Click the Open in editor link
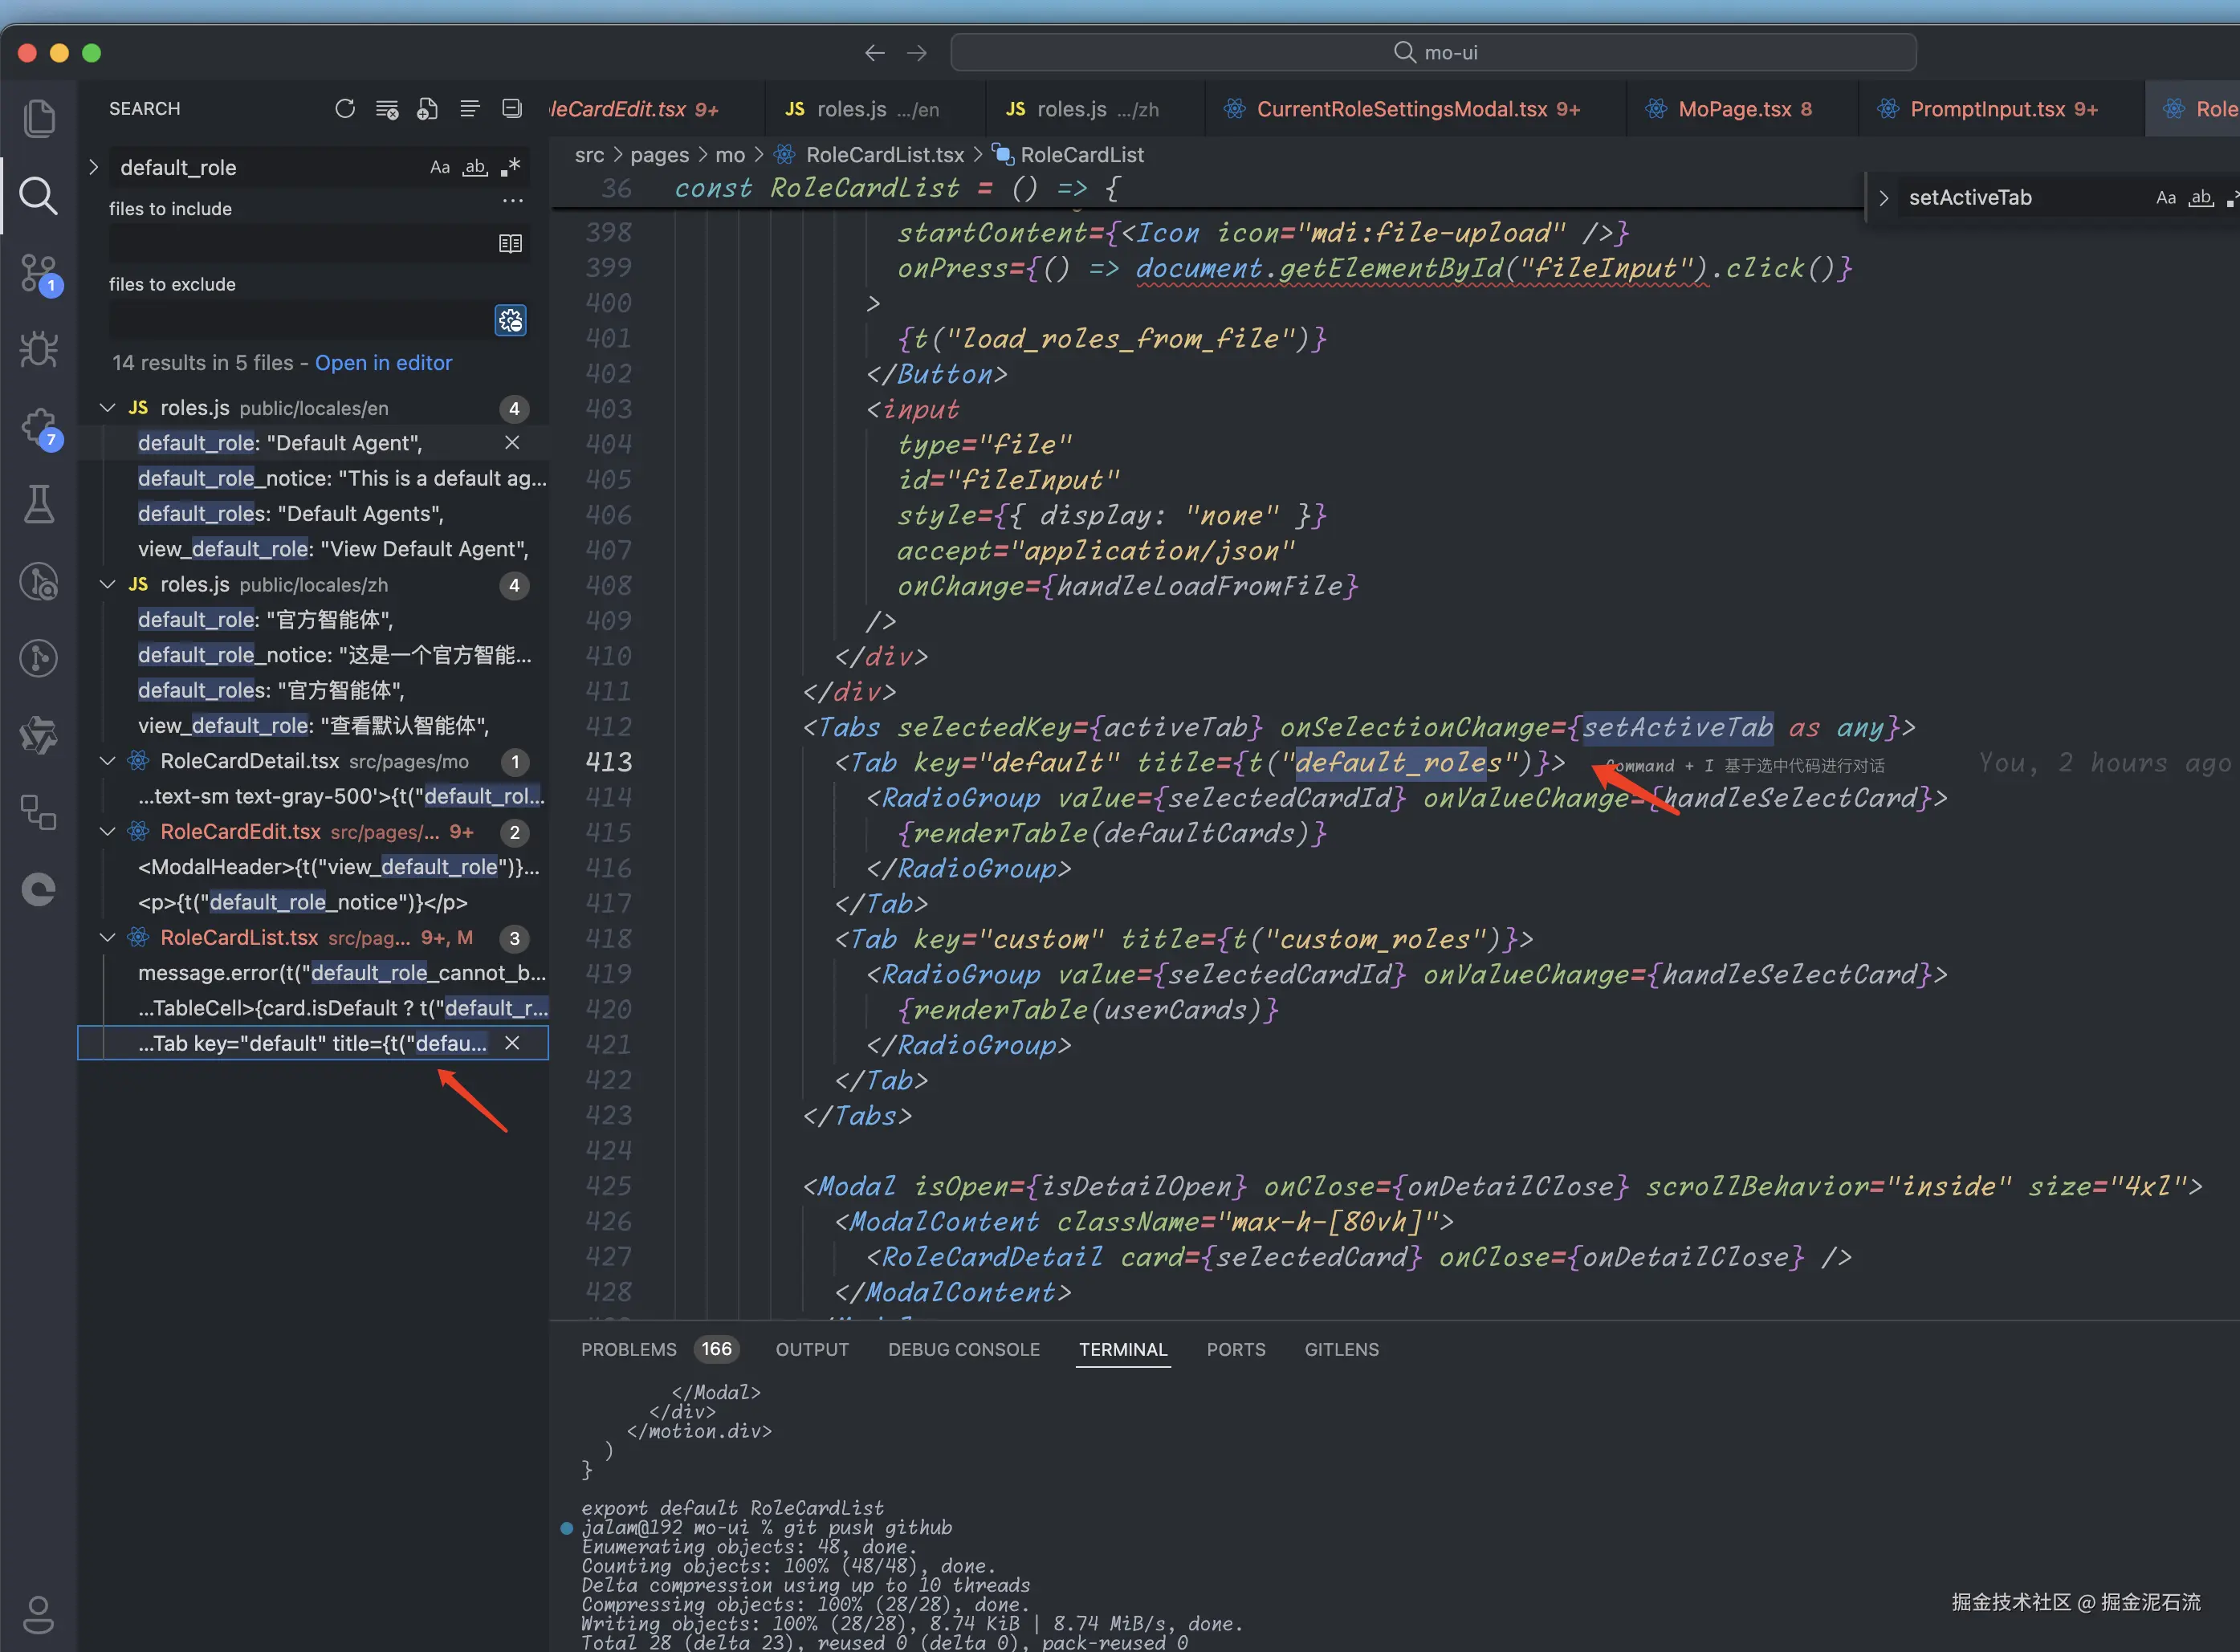The image size is (2240, 1652). pos(383,363)
